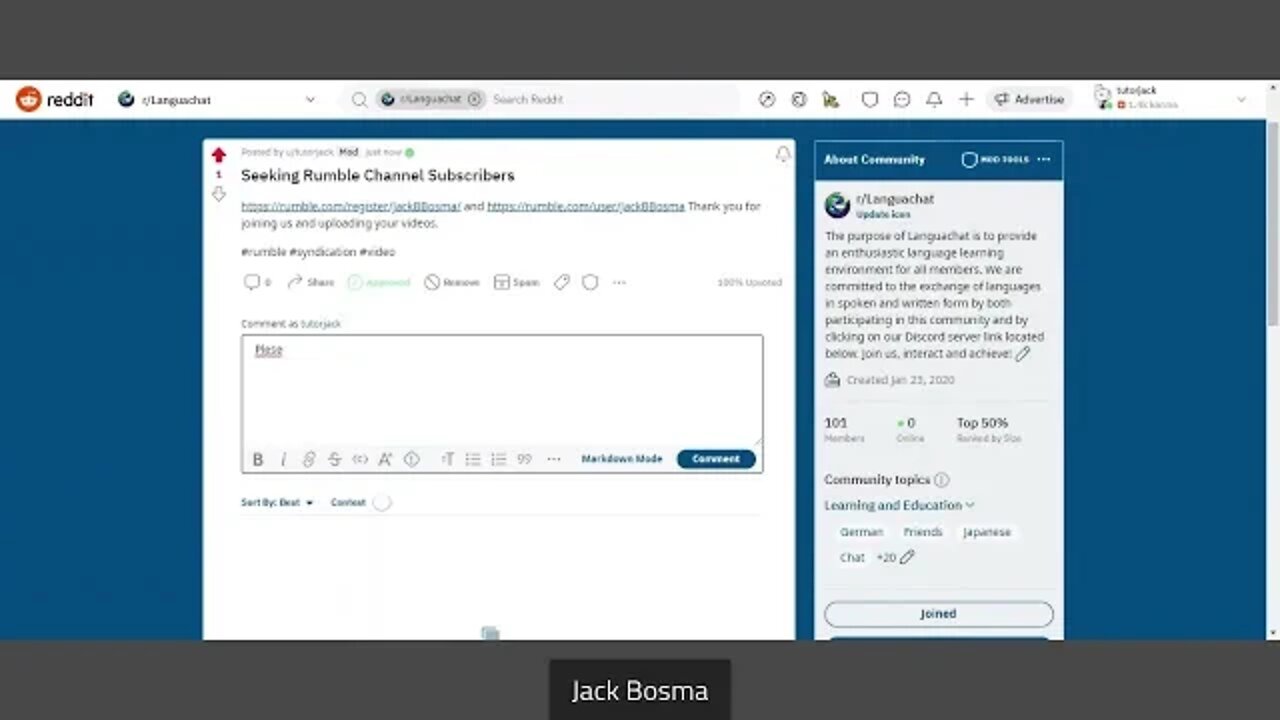
Task: Toggle Spoiler formatting in comment editor
Action: pos(411,459)
